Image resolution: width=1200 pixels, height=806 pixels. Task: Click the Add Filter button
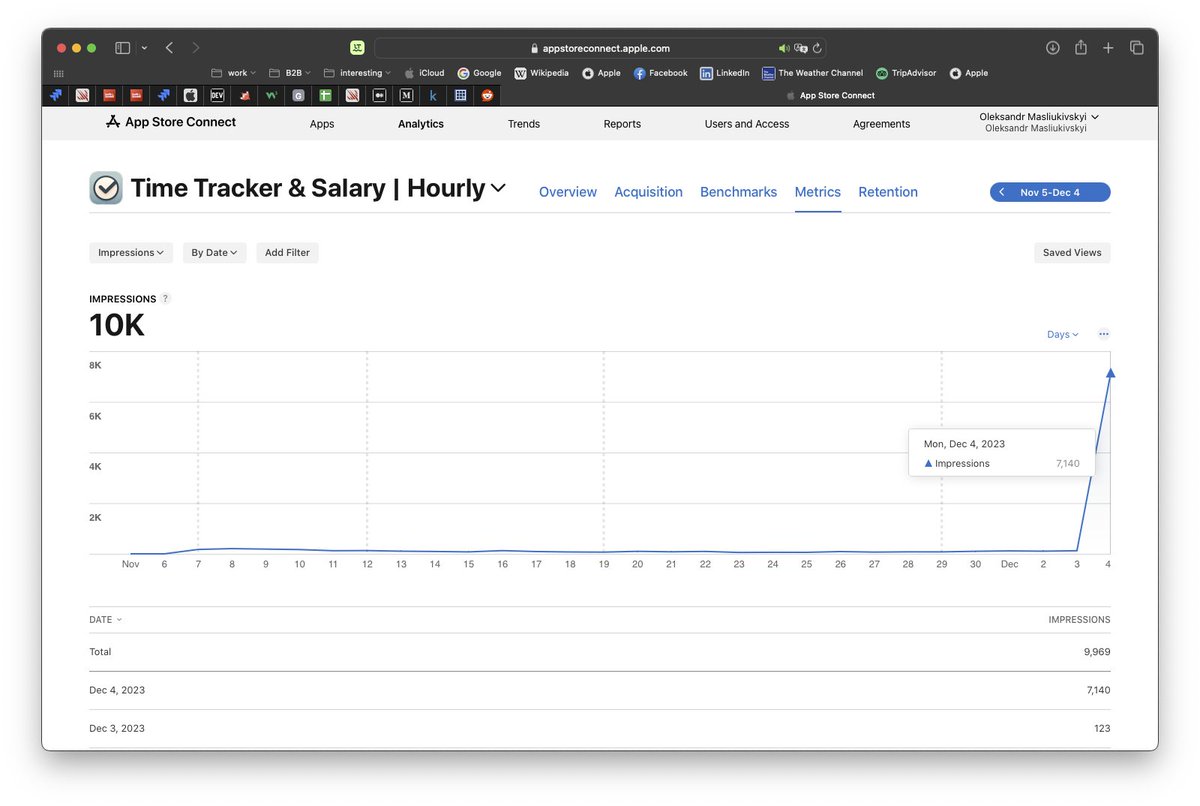pos(287,253)
